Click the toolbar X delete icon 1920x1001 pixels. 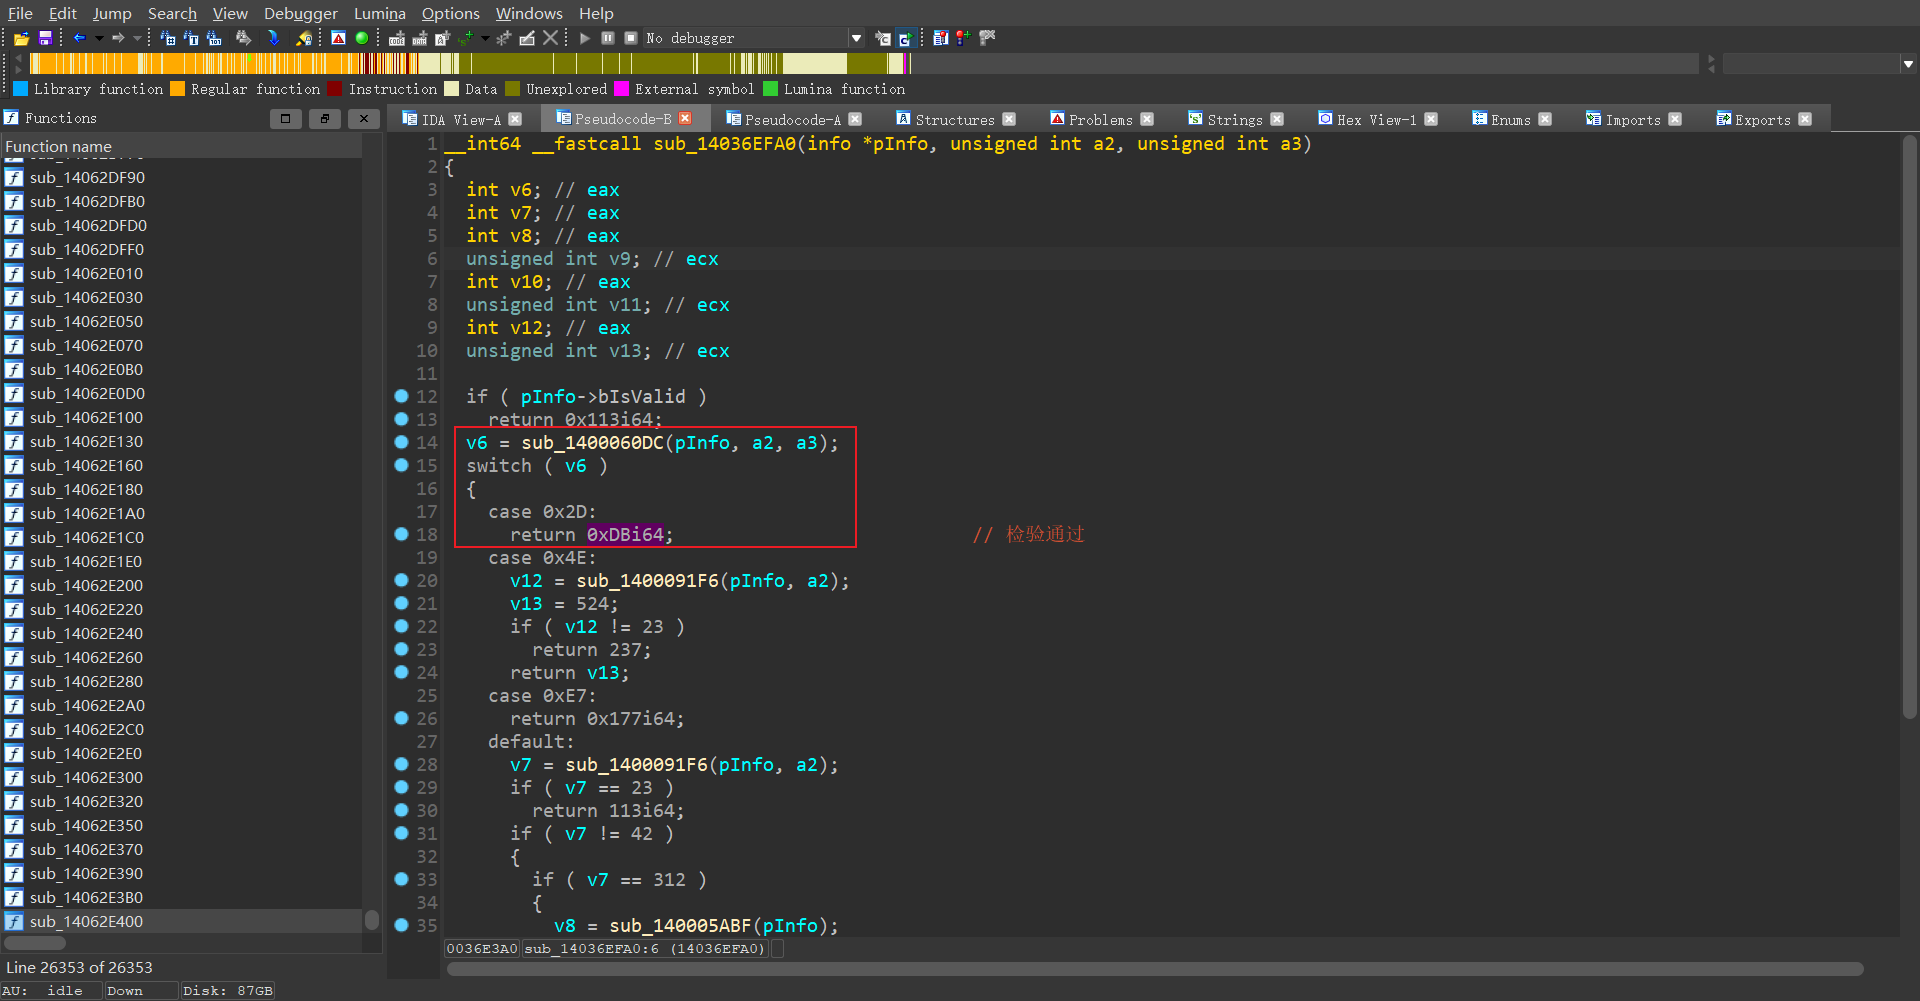pyautogui.click(x=550, y=38)
